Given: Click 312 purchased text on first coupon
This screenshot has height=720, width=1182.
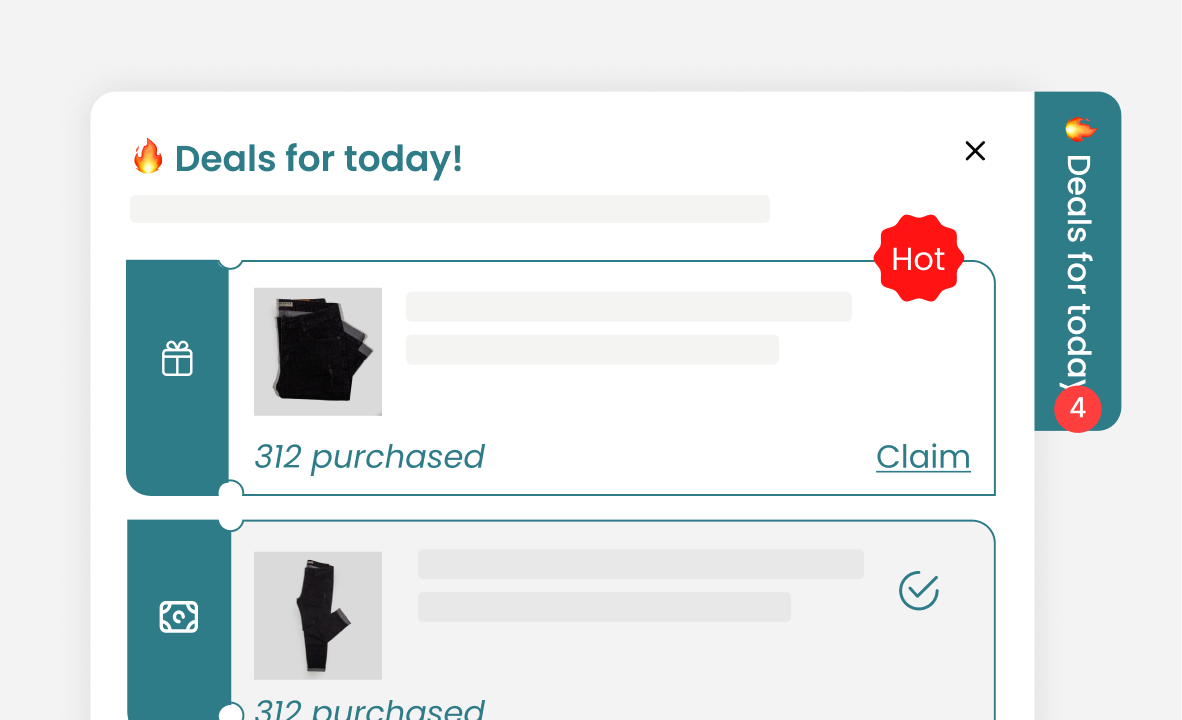Looking at the screenshot, I should (x=369, y=457).
